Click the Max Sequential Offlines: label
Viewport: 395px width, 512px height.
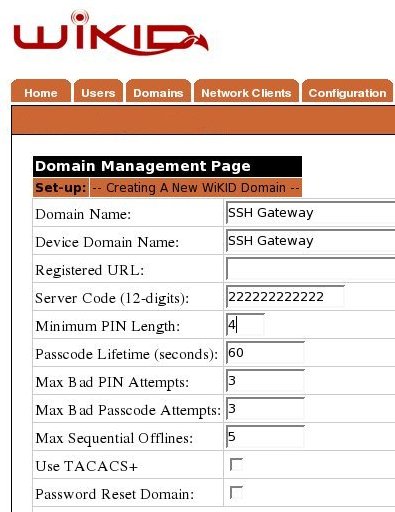[x=114, y=438]
